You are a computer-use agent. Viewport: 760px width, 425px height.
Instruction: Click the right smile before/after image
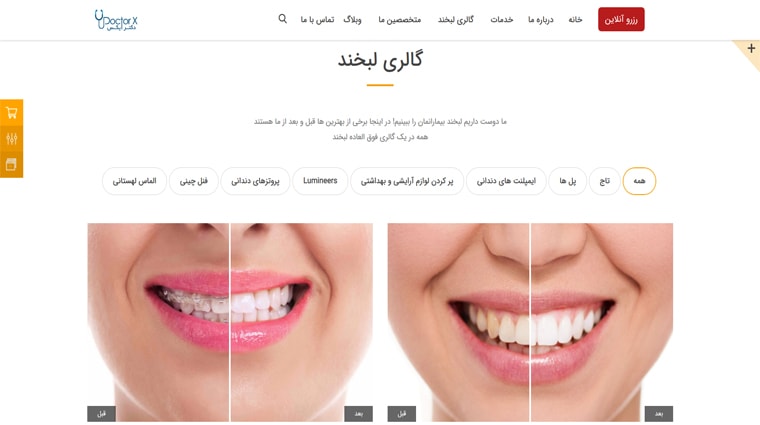pos(530,322)
